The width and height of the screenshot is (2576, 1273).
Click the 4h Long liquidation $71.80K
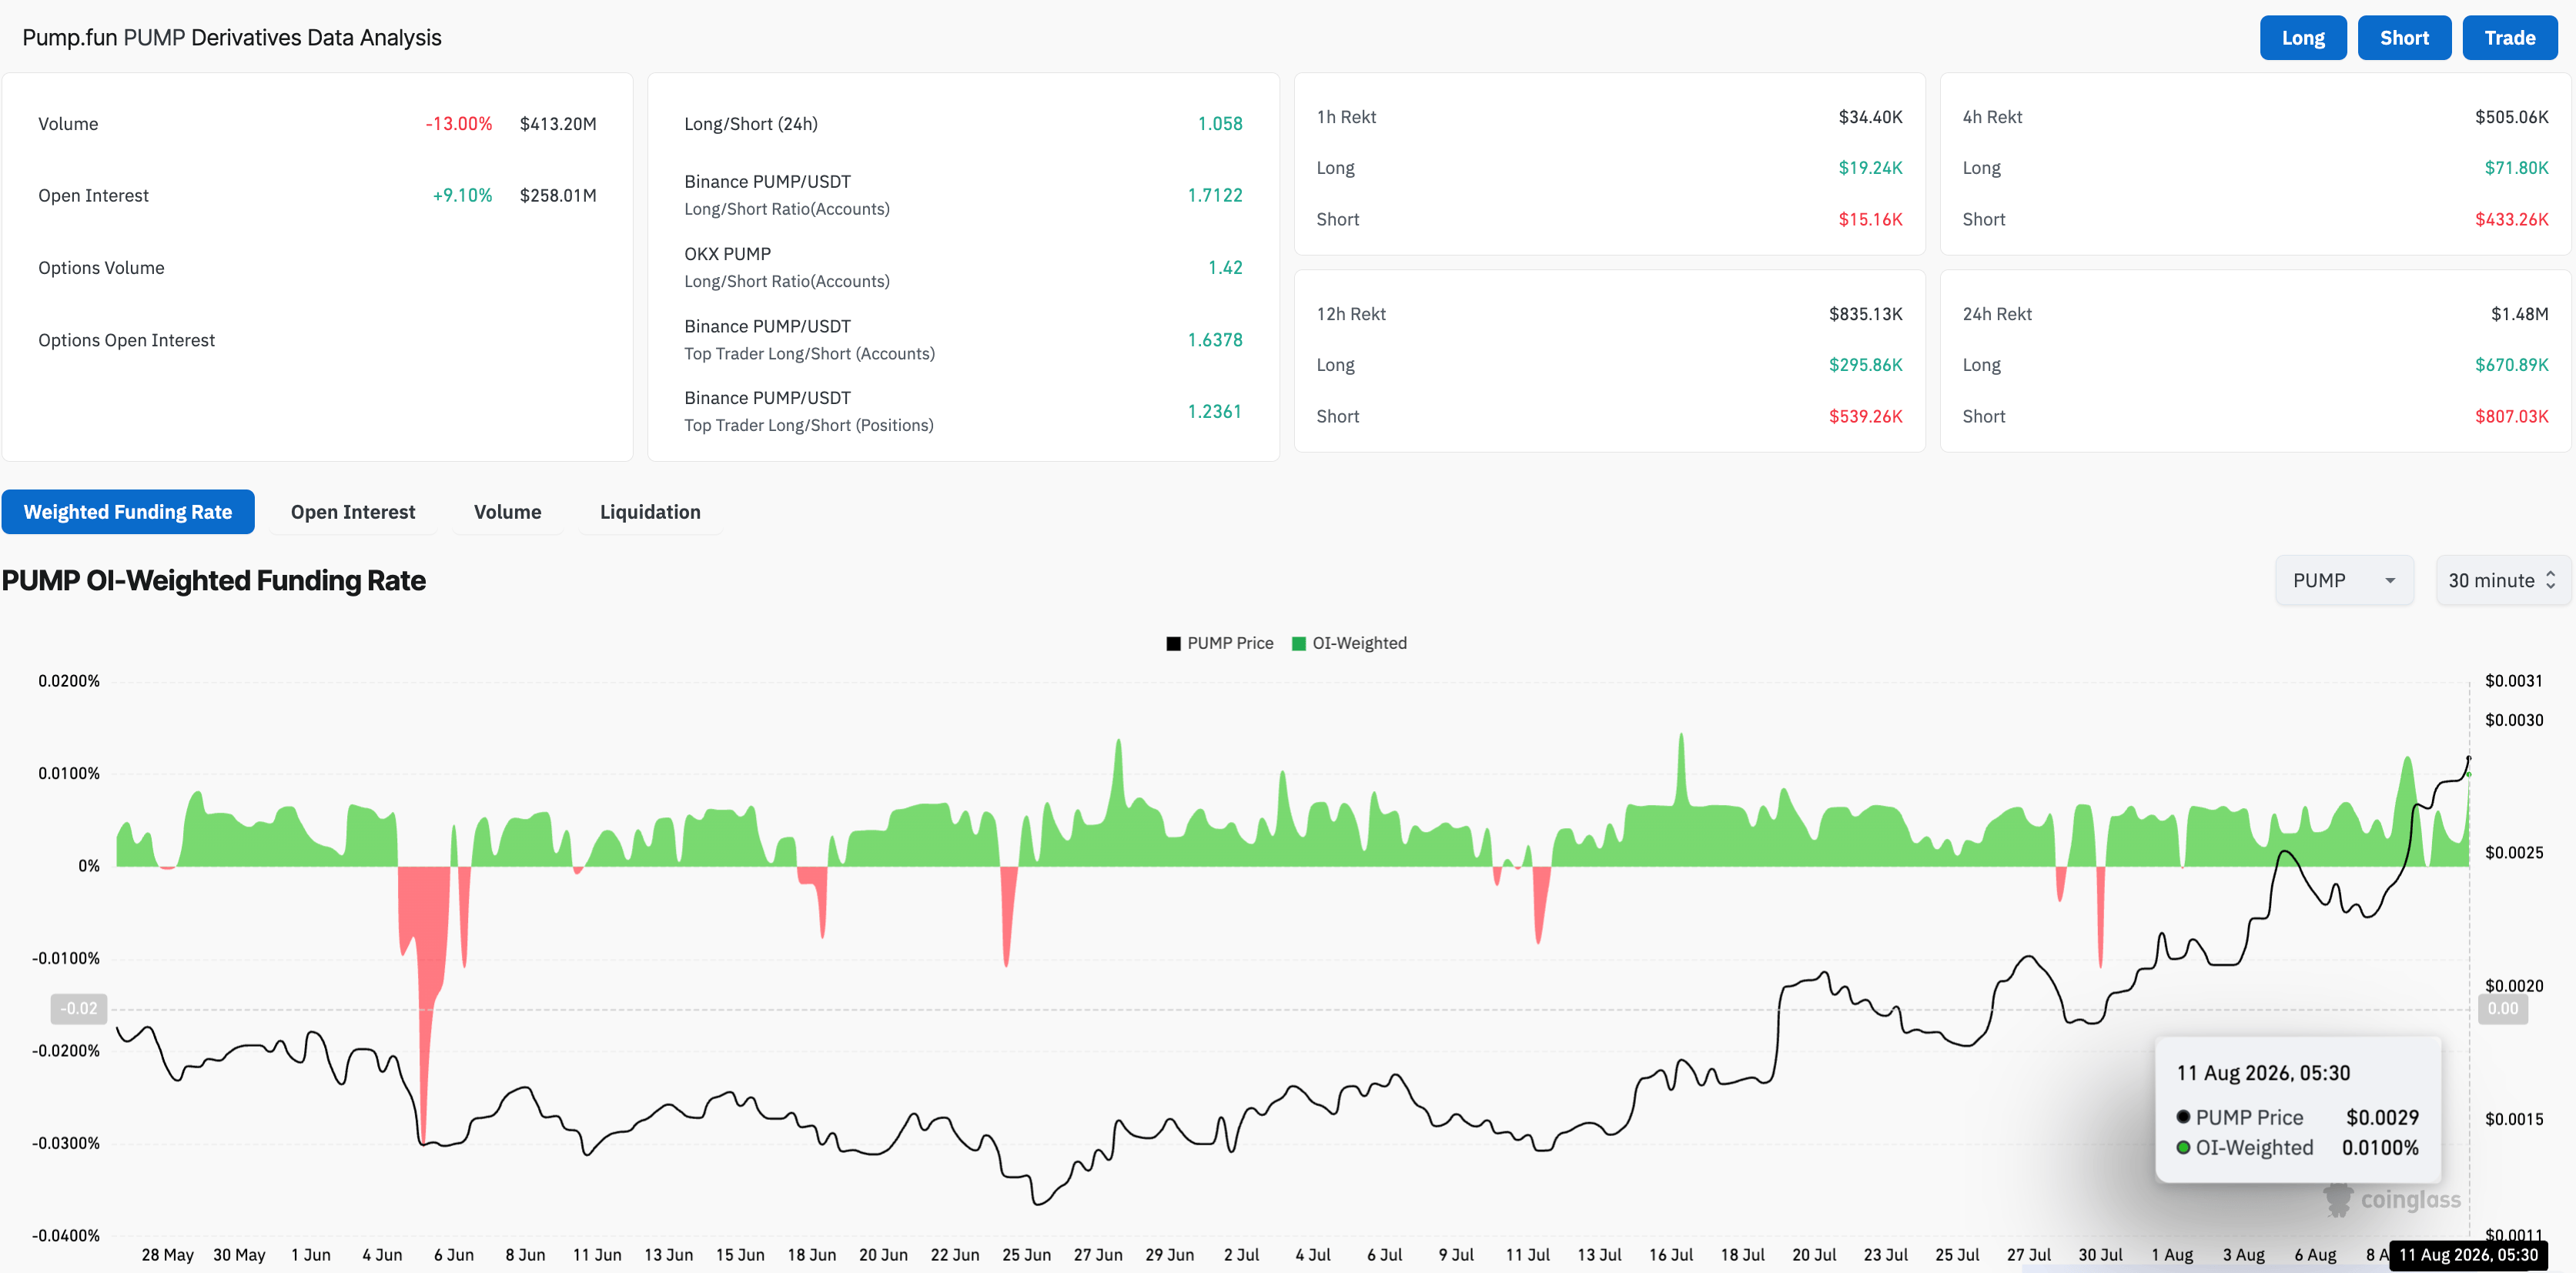click(2516, 168)
